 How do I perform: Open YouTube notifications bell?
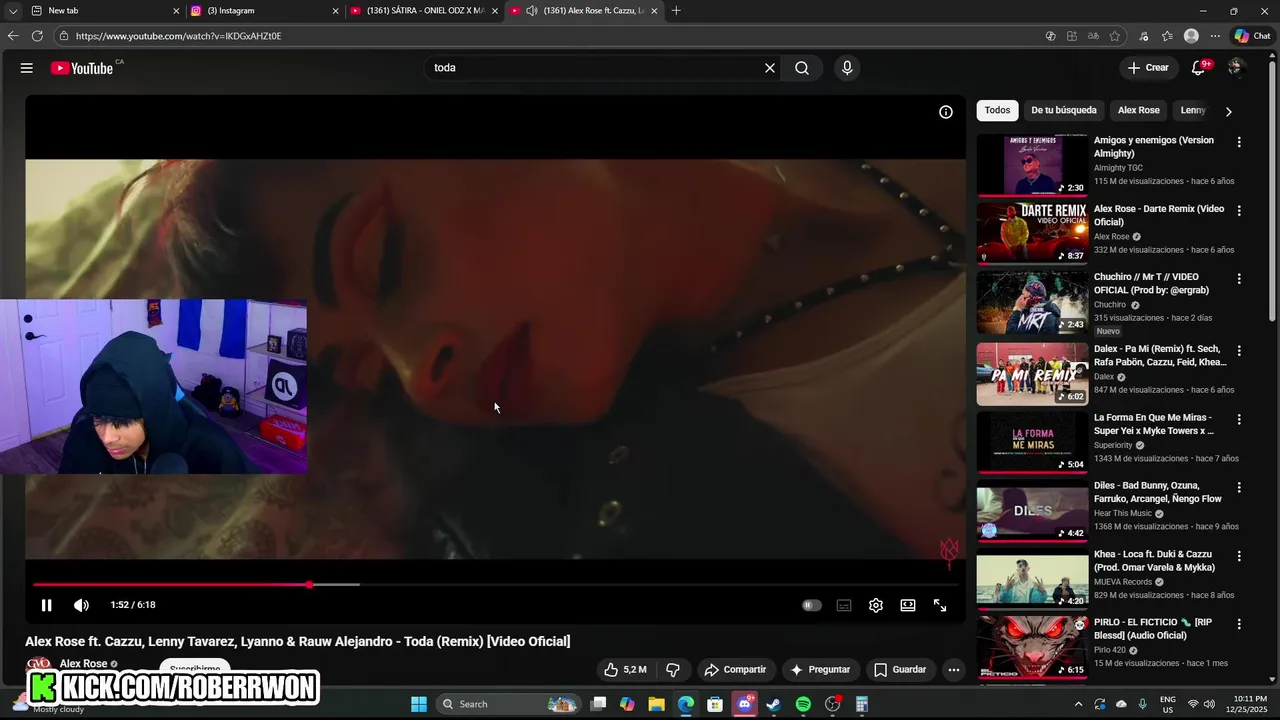(x=1198, y=68)
